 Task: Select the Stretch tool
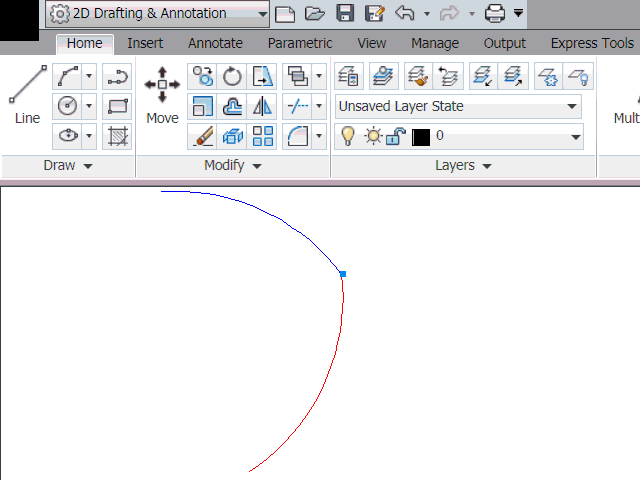pos(262,76)
